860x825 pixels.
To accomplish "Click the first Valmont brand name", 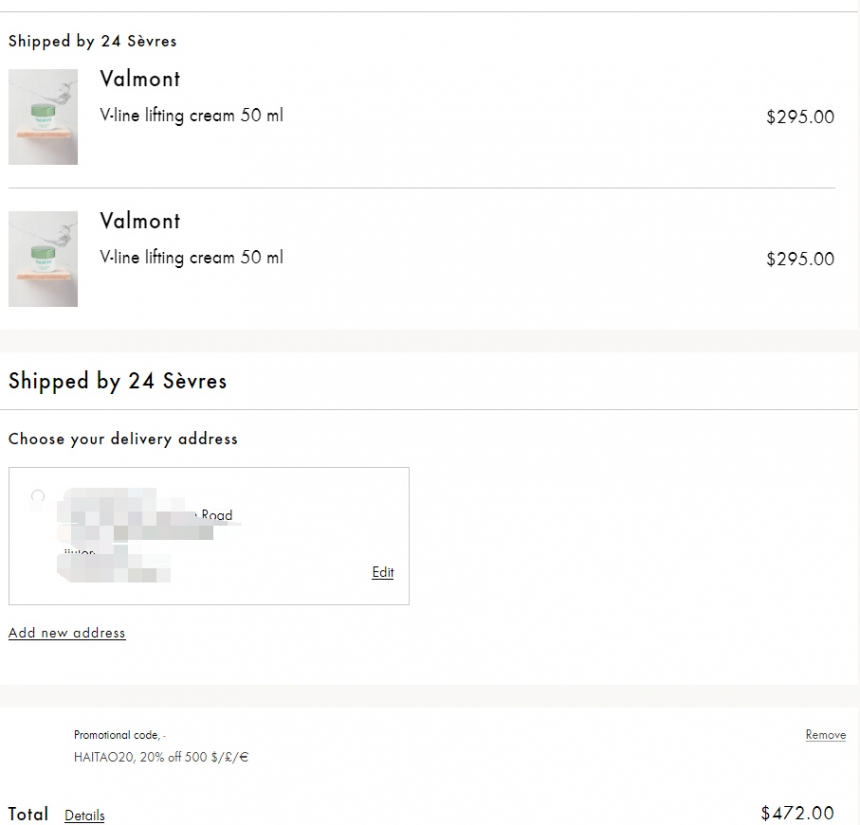I will [x=140, y=79].
